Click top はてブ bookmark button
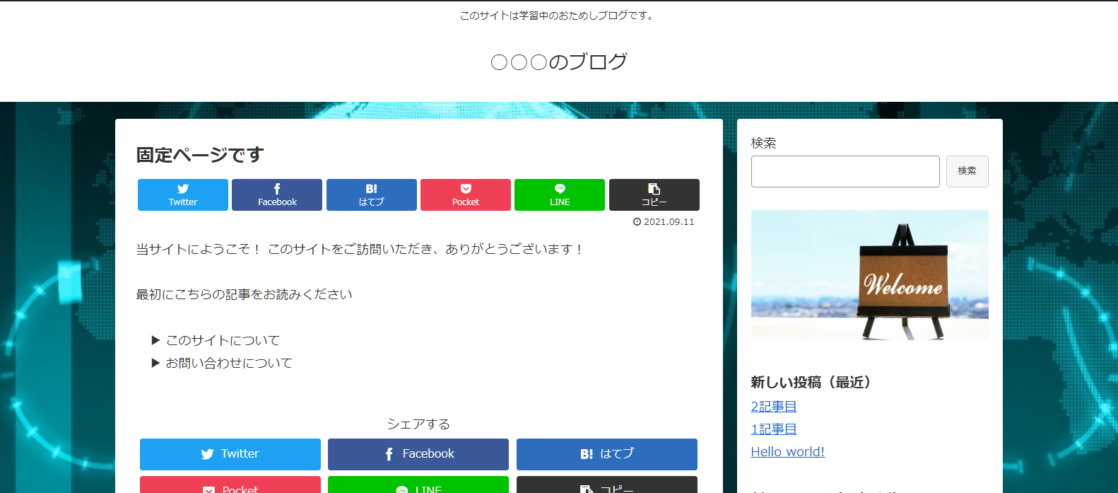 (x=371, y=195)
